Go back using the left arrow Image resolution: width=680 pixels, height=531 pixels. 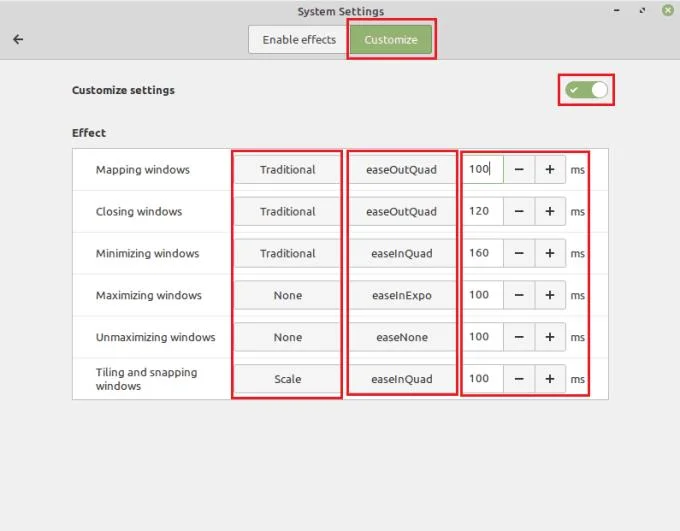[x=18, y=39]
